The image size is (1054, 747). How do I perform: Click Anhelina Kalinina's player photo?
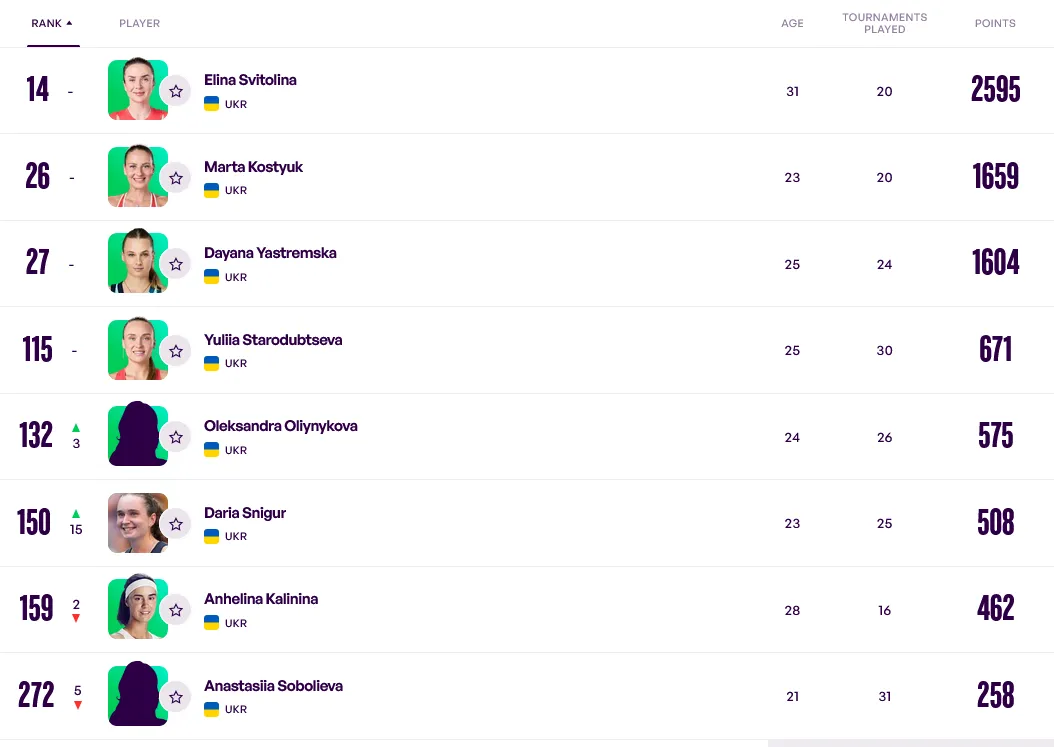click(x=137, y=609)
